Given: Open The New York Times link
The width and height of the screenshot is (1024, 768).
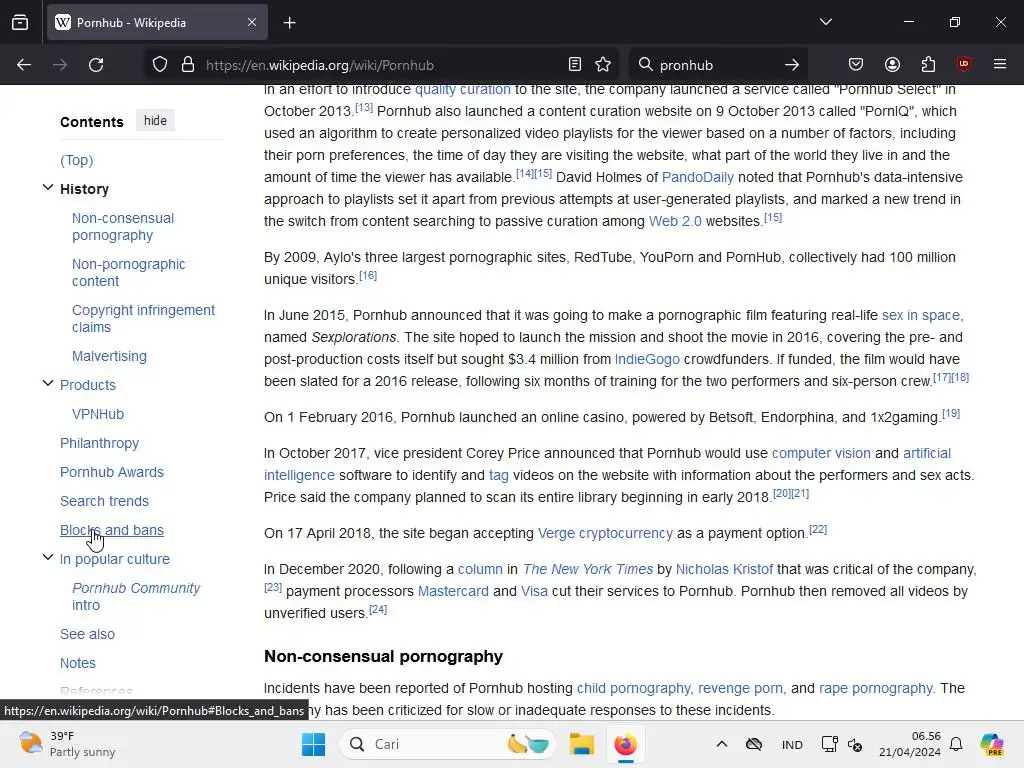Looking at the screenshot, I should pyautogui.click(x=588, y=569).
